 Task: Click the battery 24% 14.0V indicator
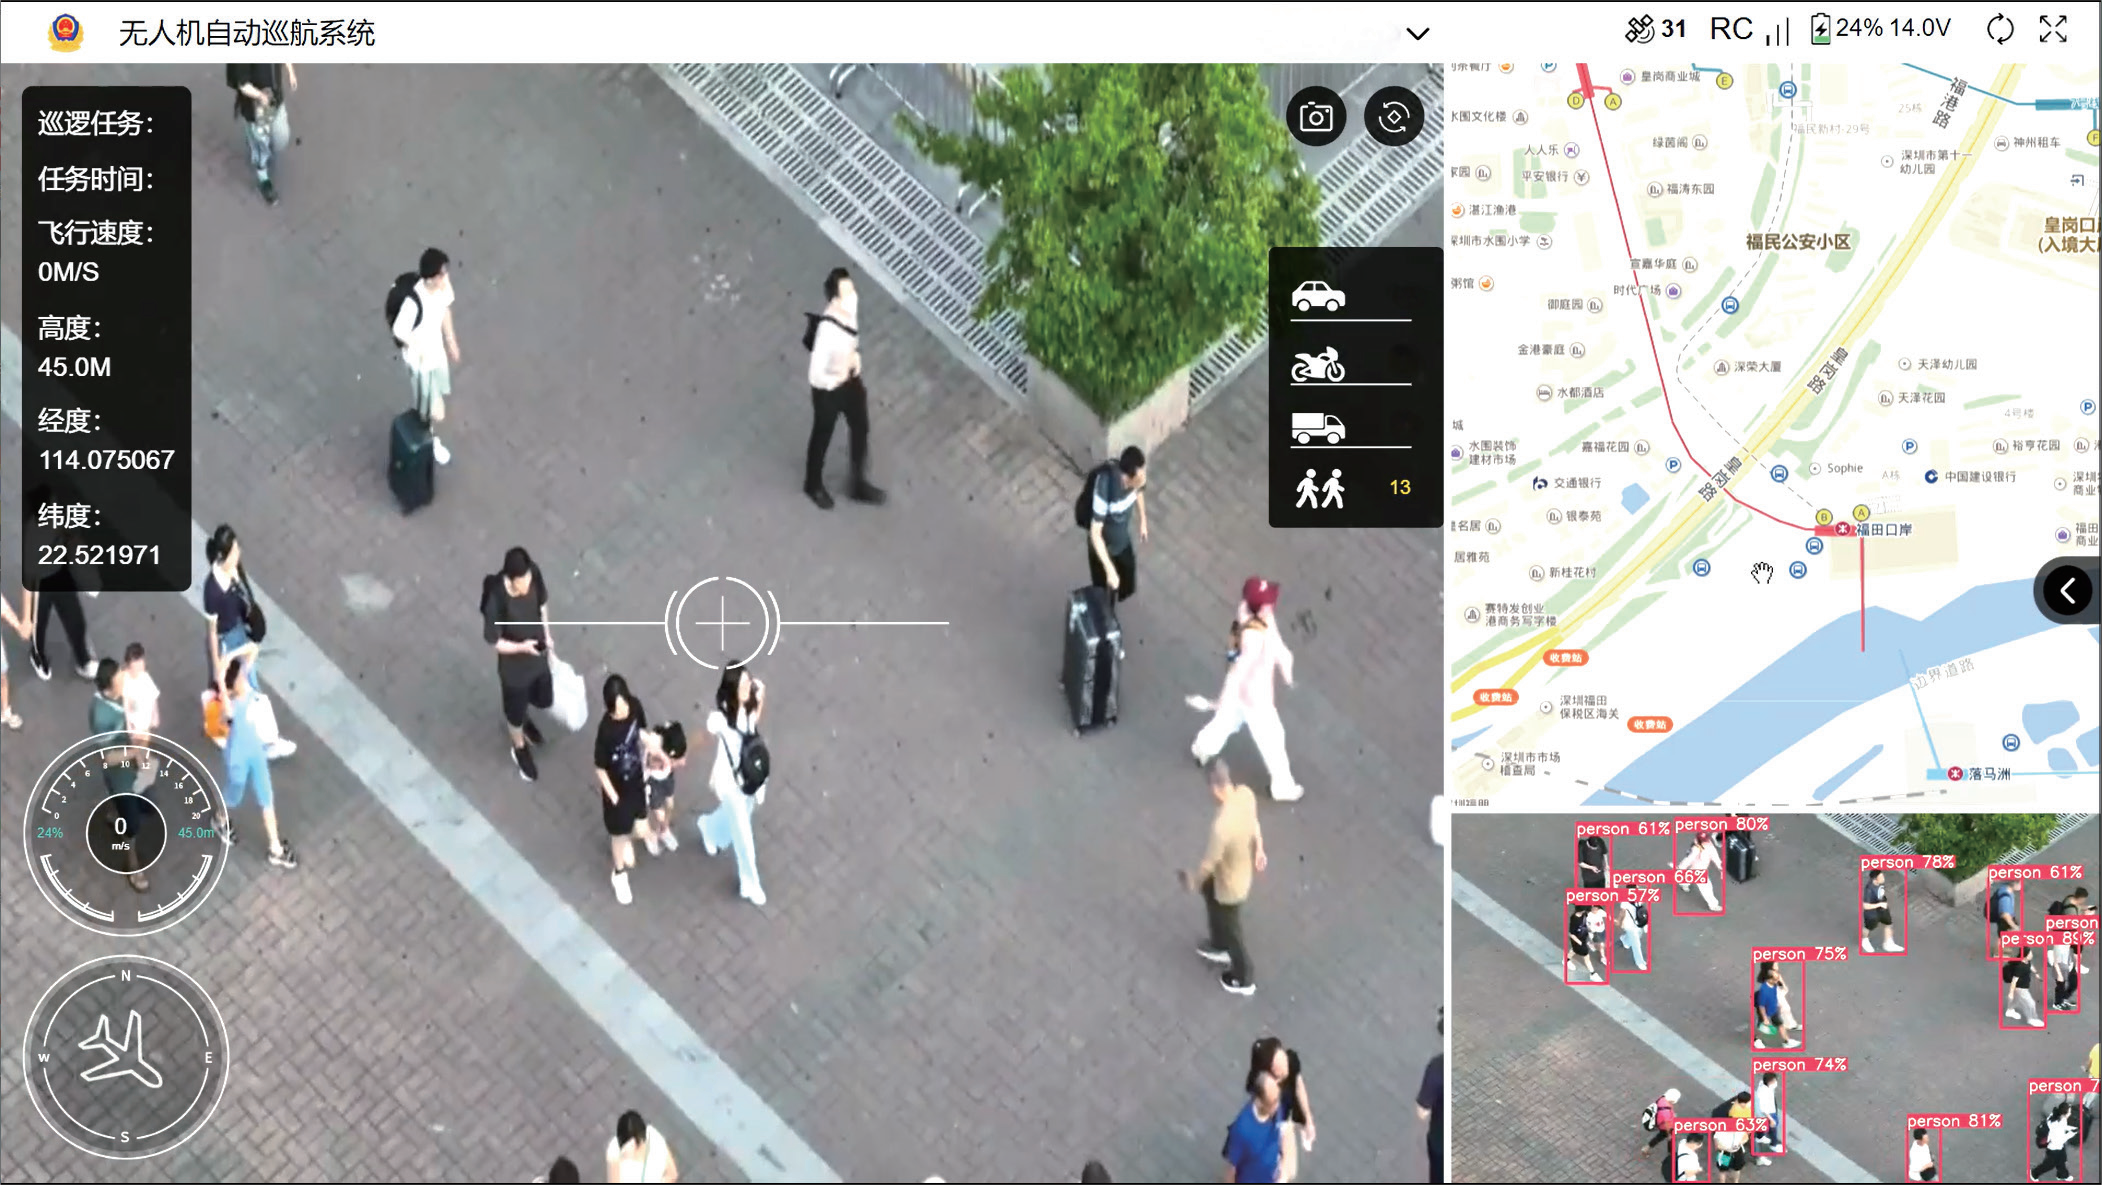click(1880, 28)
